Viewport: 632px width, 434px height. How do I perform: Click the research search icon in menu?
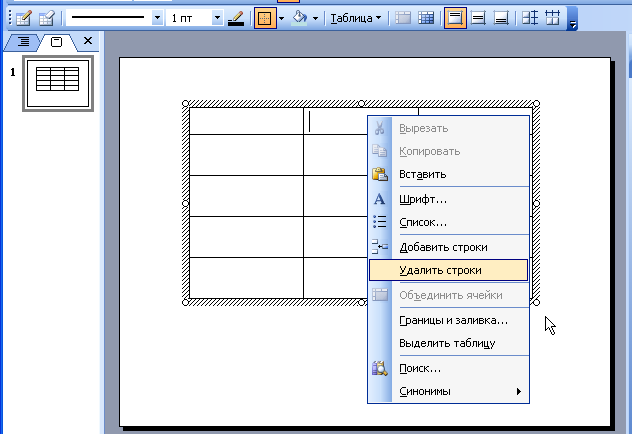380,368
